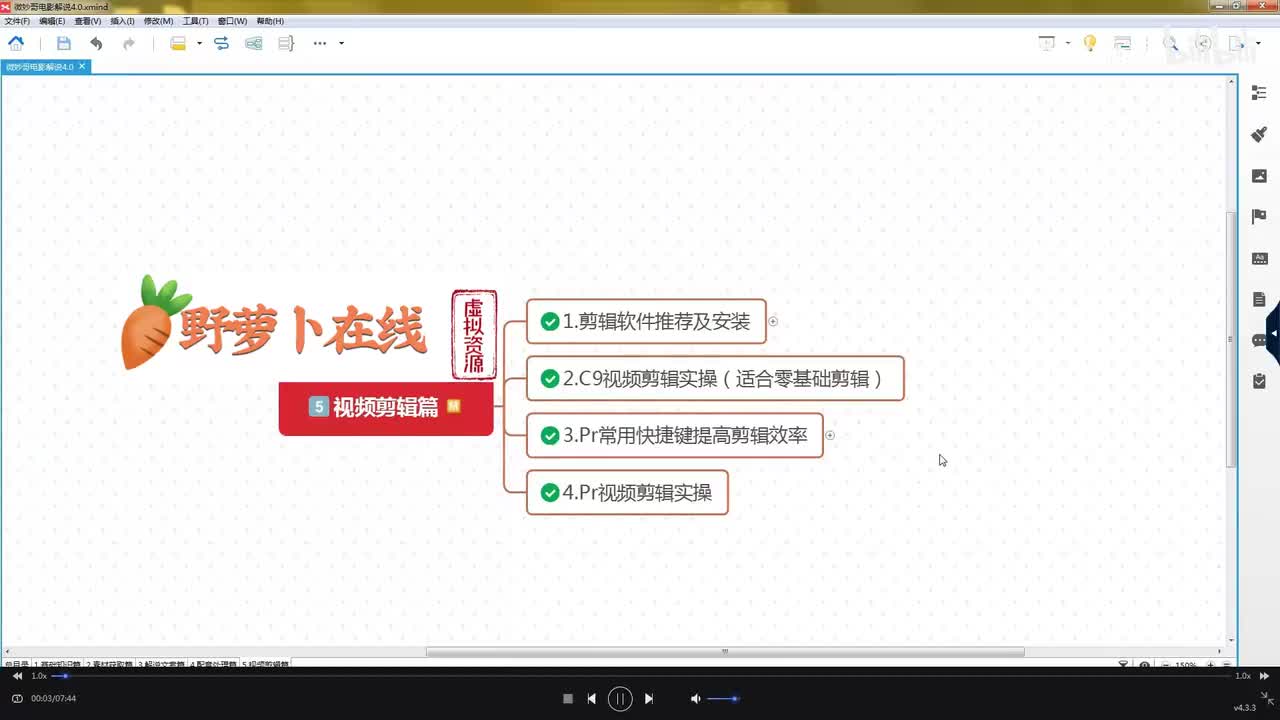Click the Home icon in the toolbar
1280x720 pixels.
[16, 43]
